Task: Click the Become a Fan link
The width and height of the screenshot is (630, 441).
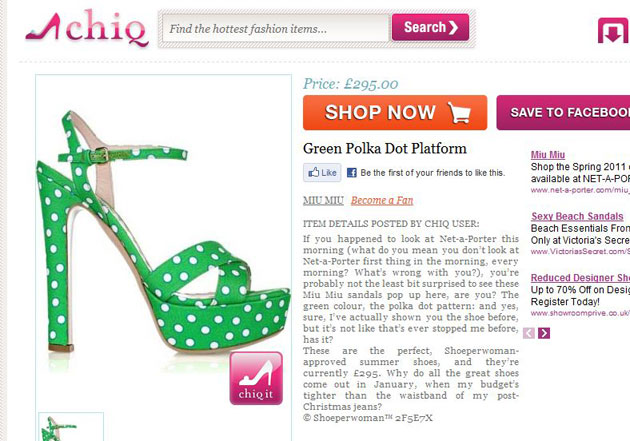Action: click(382, 200)
